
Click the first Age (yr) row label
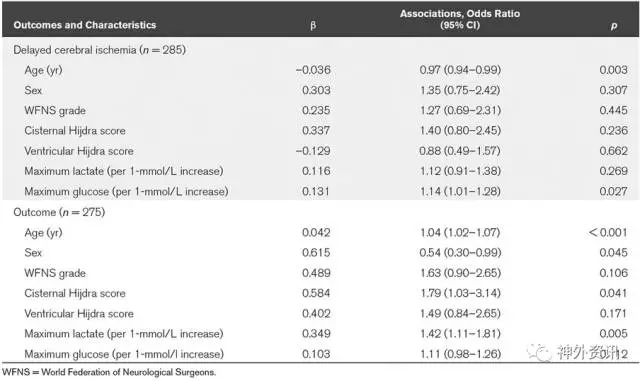[43, 70]
